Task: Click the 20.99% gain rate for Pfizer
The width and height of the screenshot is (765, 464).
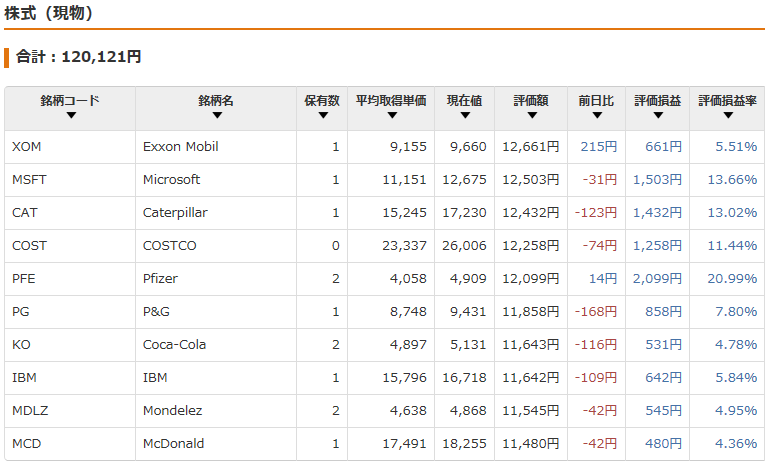Action: click(732, 279)
